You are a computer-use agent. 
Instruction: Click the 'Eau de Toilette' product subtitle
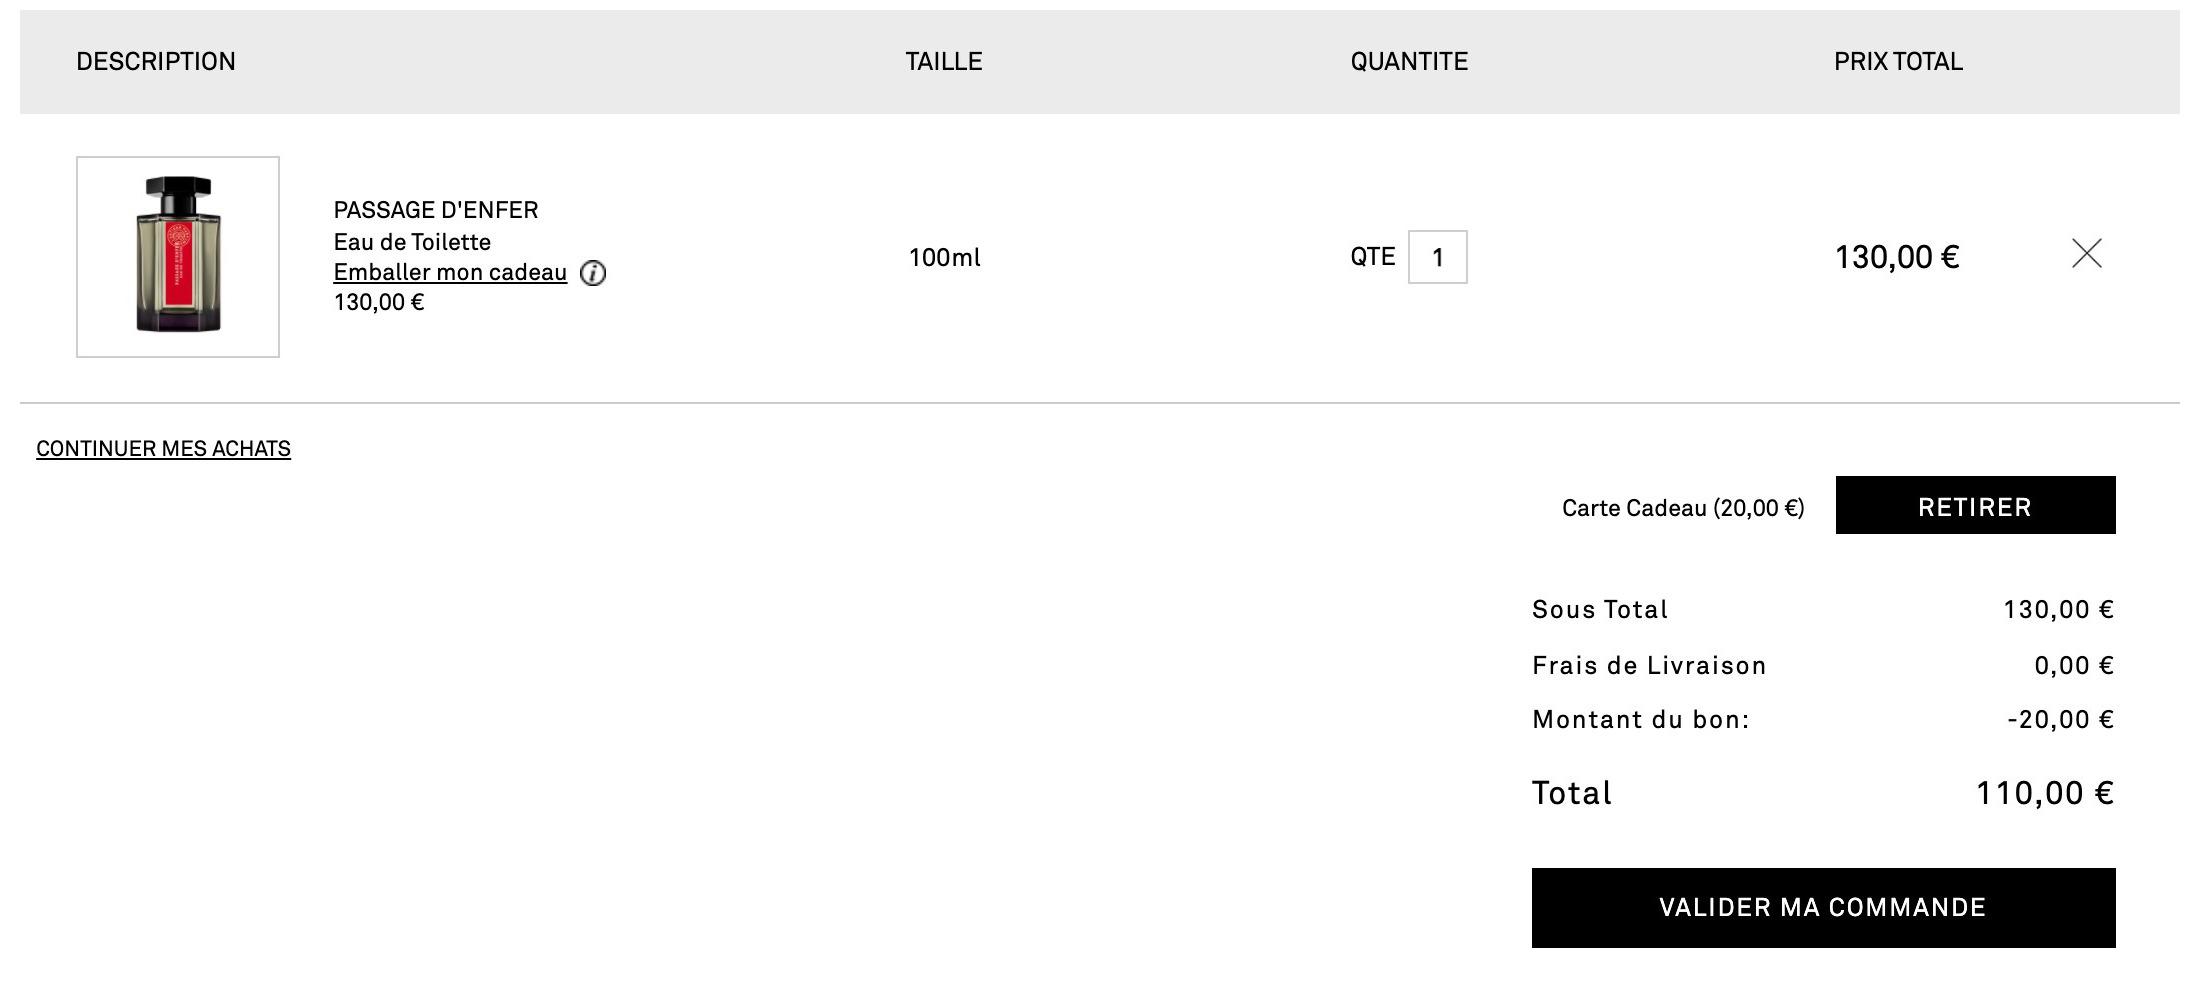[x=412, y=242]
